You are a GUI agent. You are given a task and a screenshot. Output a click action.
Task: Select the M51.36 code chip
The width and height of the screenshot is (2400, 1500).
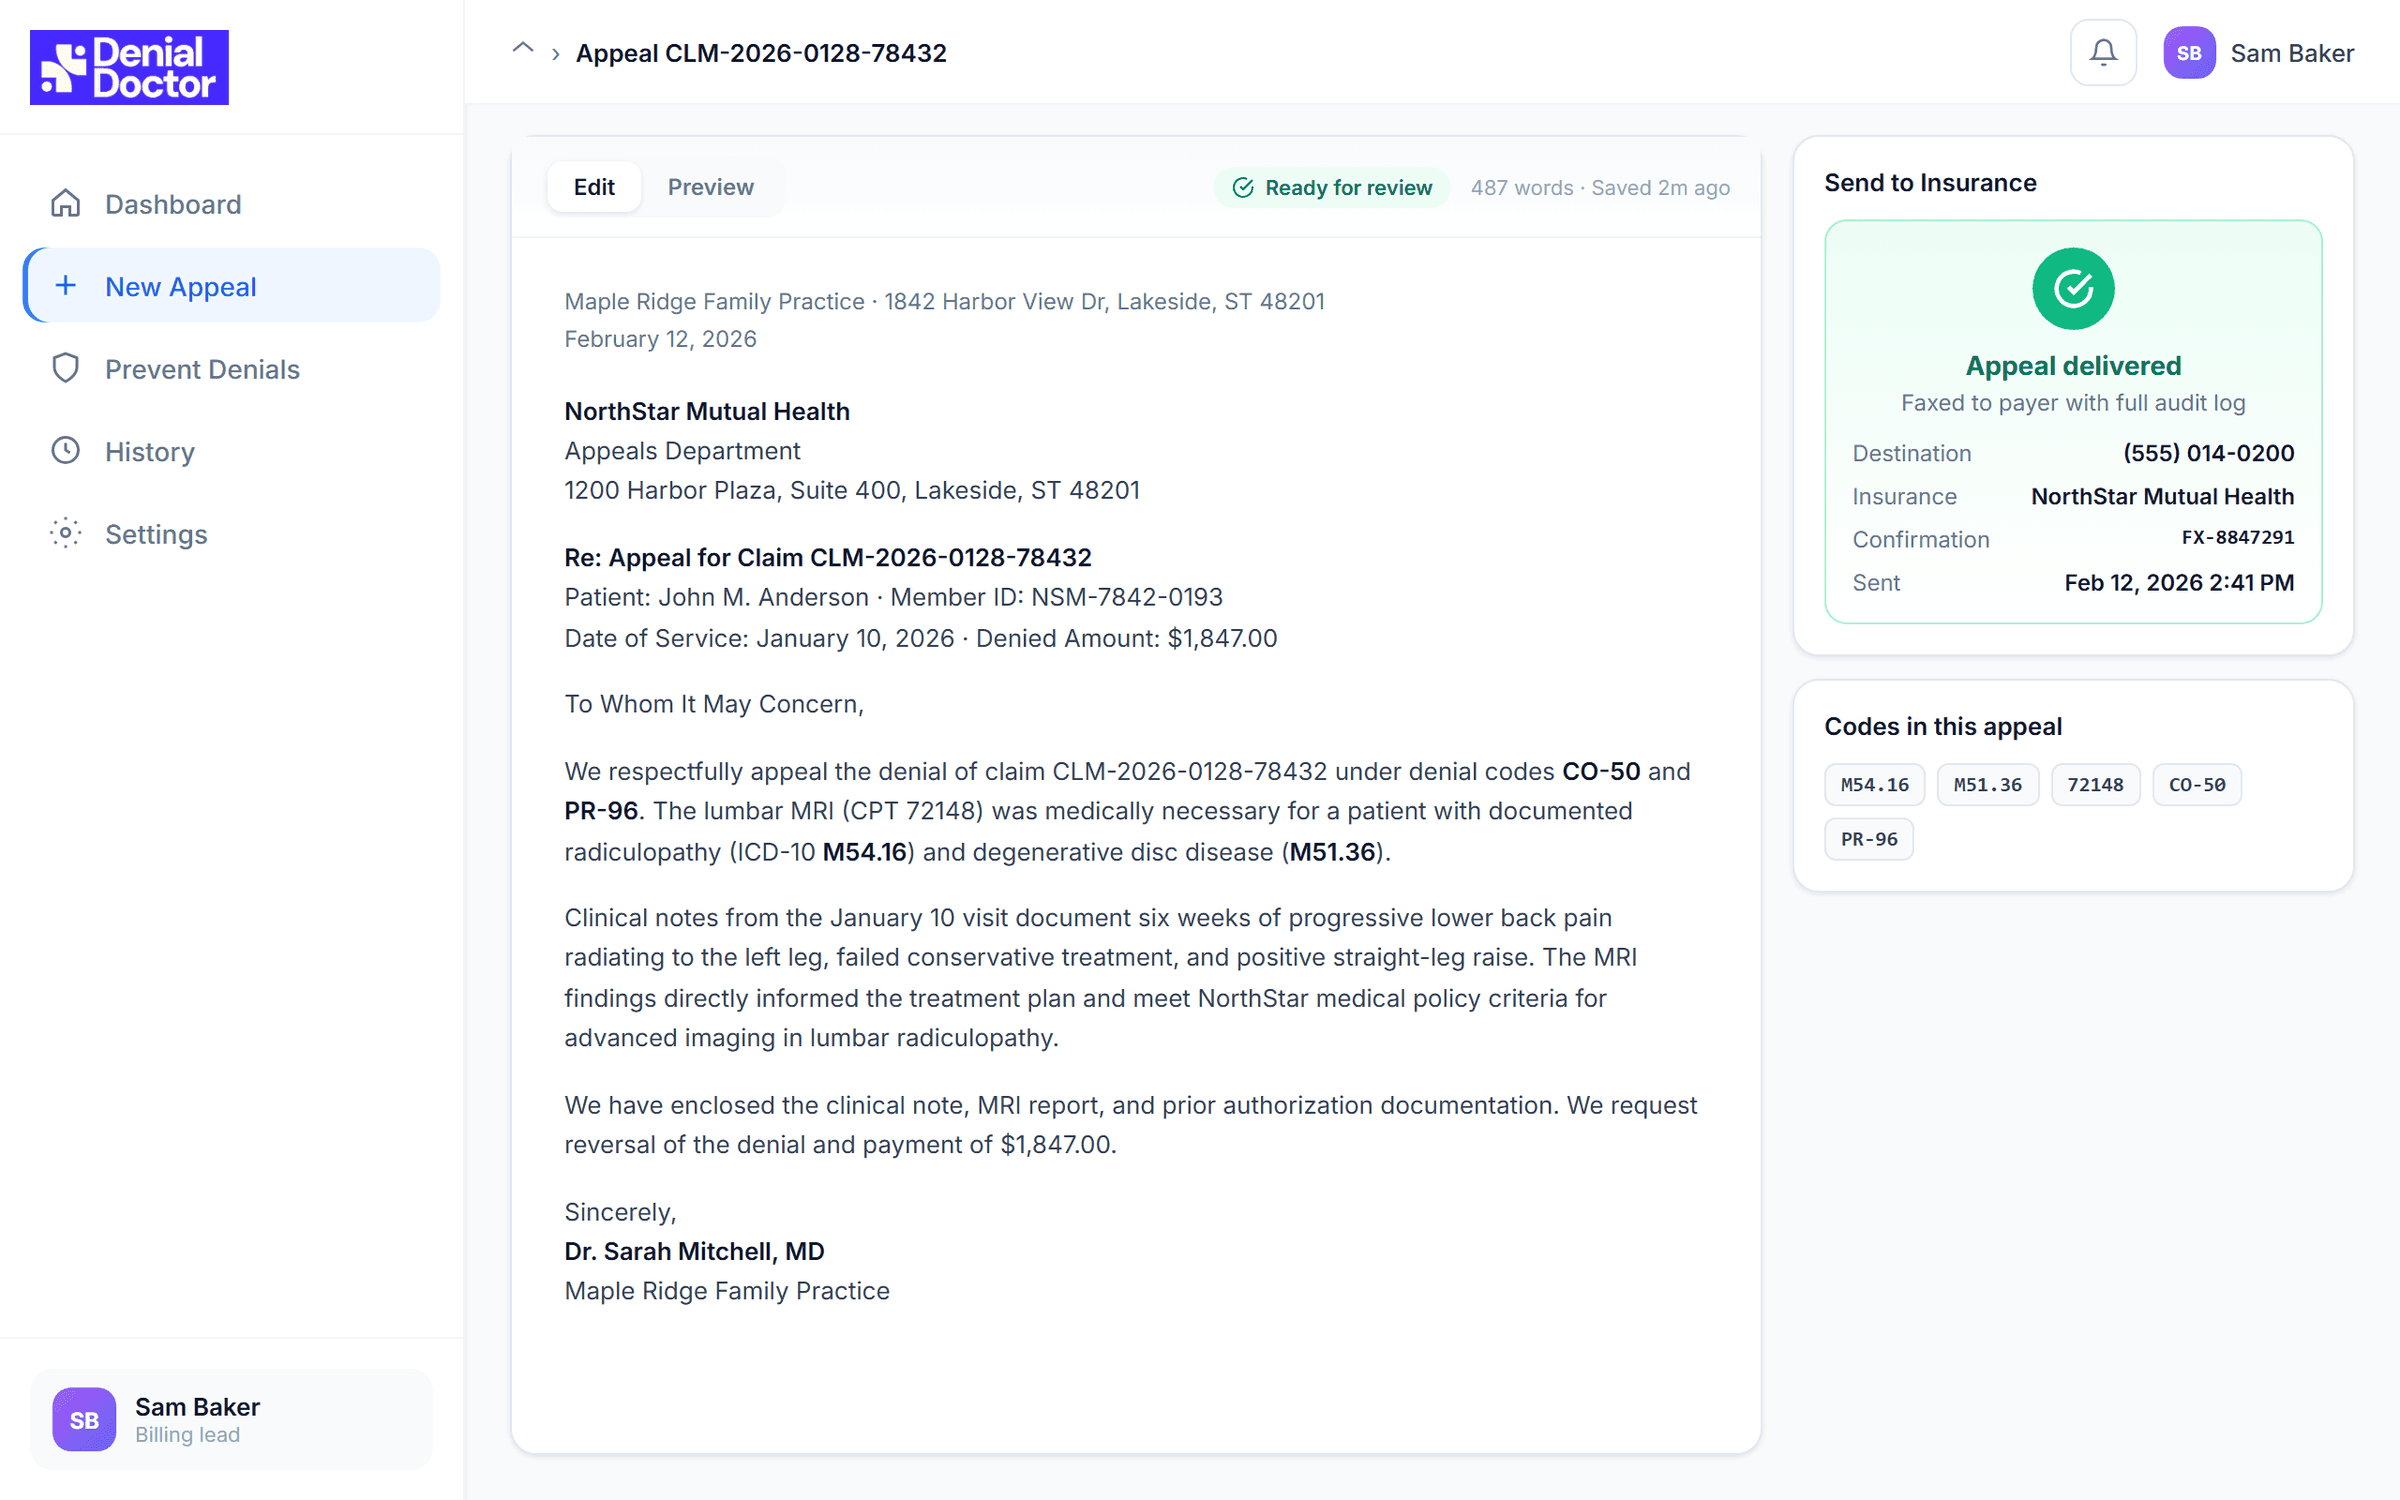click(x=1988, y=785)
